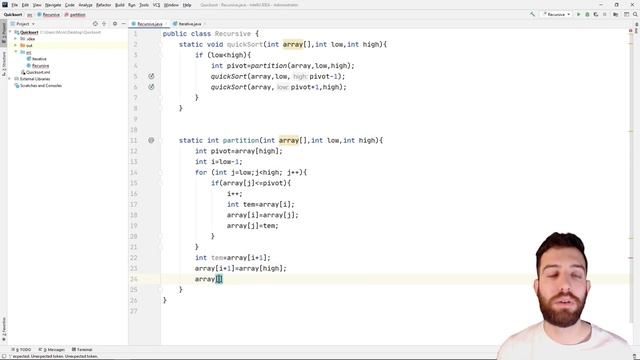Click the status bar 'Unexpected token' message
Image resolution: width=640 pixels, height=360 pixels.
(x=53, y=356)
